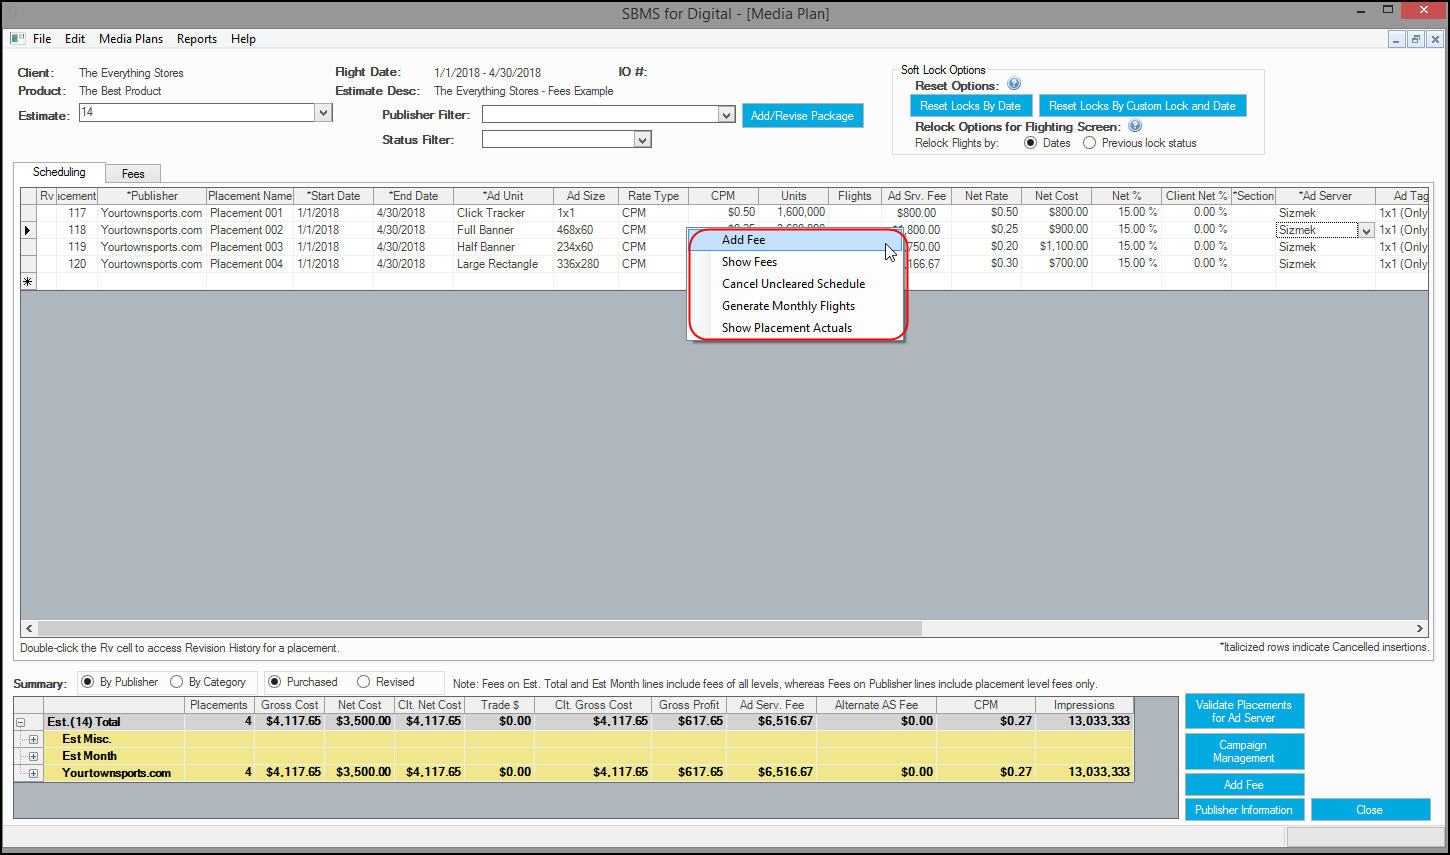Click the horizontal scrollbar left arrow
Viewport: 1450px width, 855px height.
29,628
